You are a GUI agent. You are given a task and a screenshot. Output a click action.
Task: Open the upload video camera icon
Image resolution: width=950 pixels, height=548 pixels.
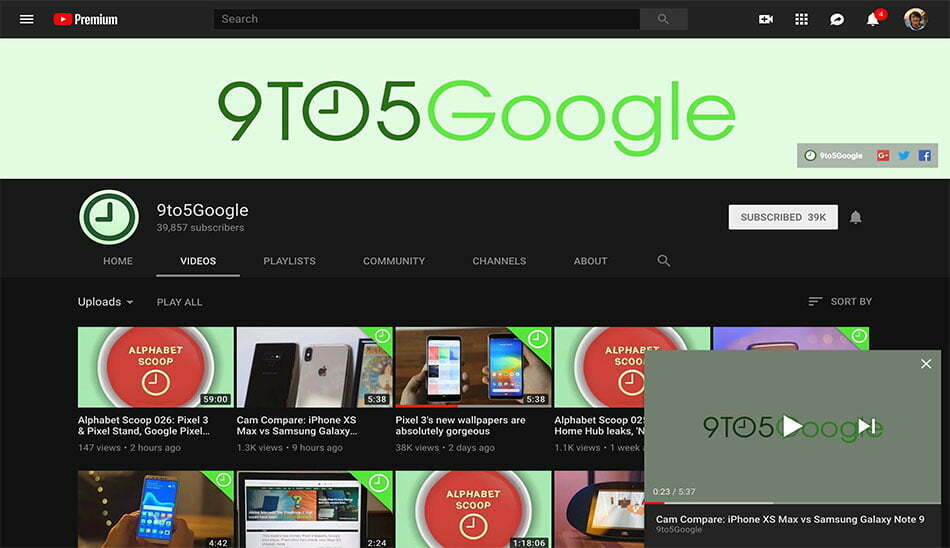pyautogui.click(x=766, y=19)
